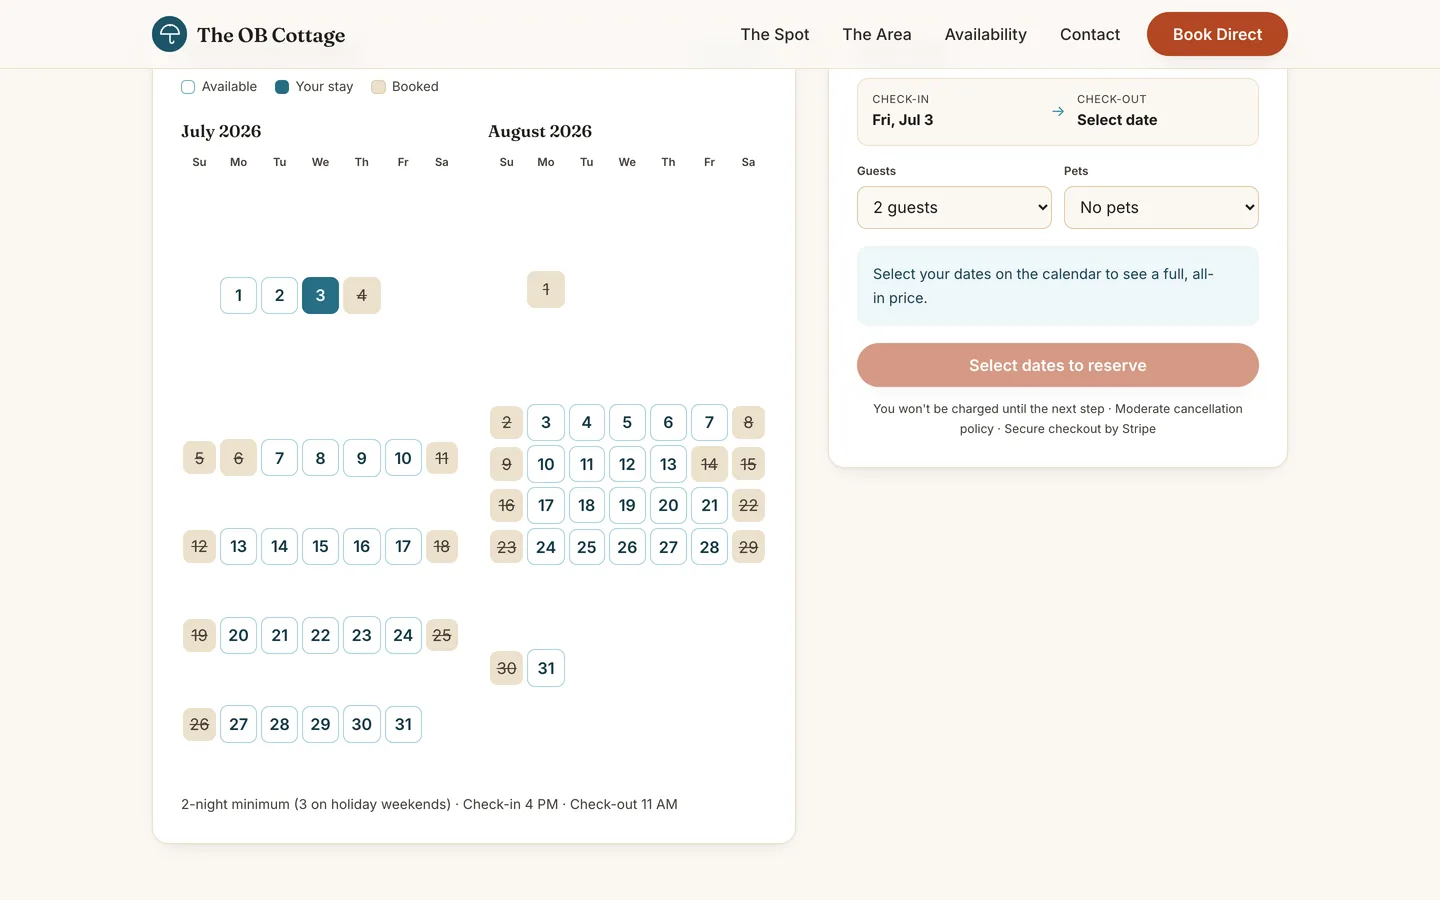Image resolution: width=1440 pixels, height=900 pixels.
Task: Click the Book Direct button
Action: coord(1217,34)
